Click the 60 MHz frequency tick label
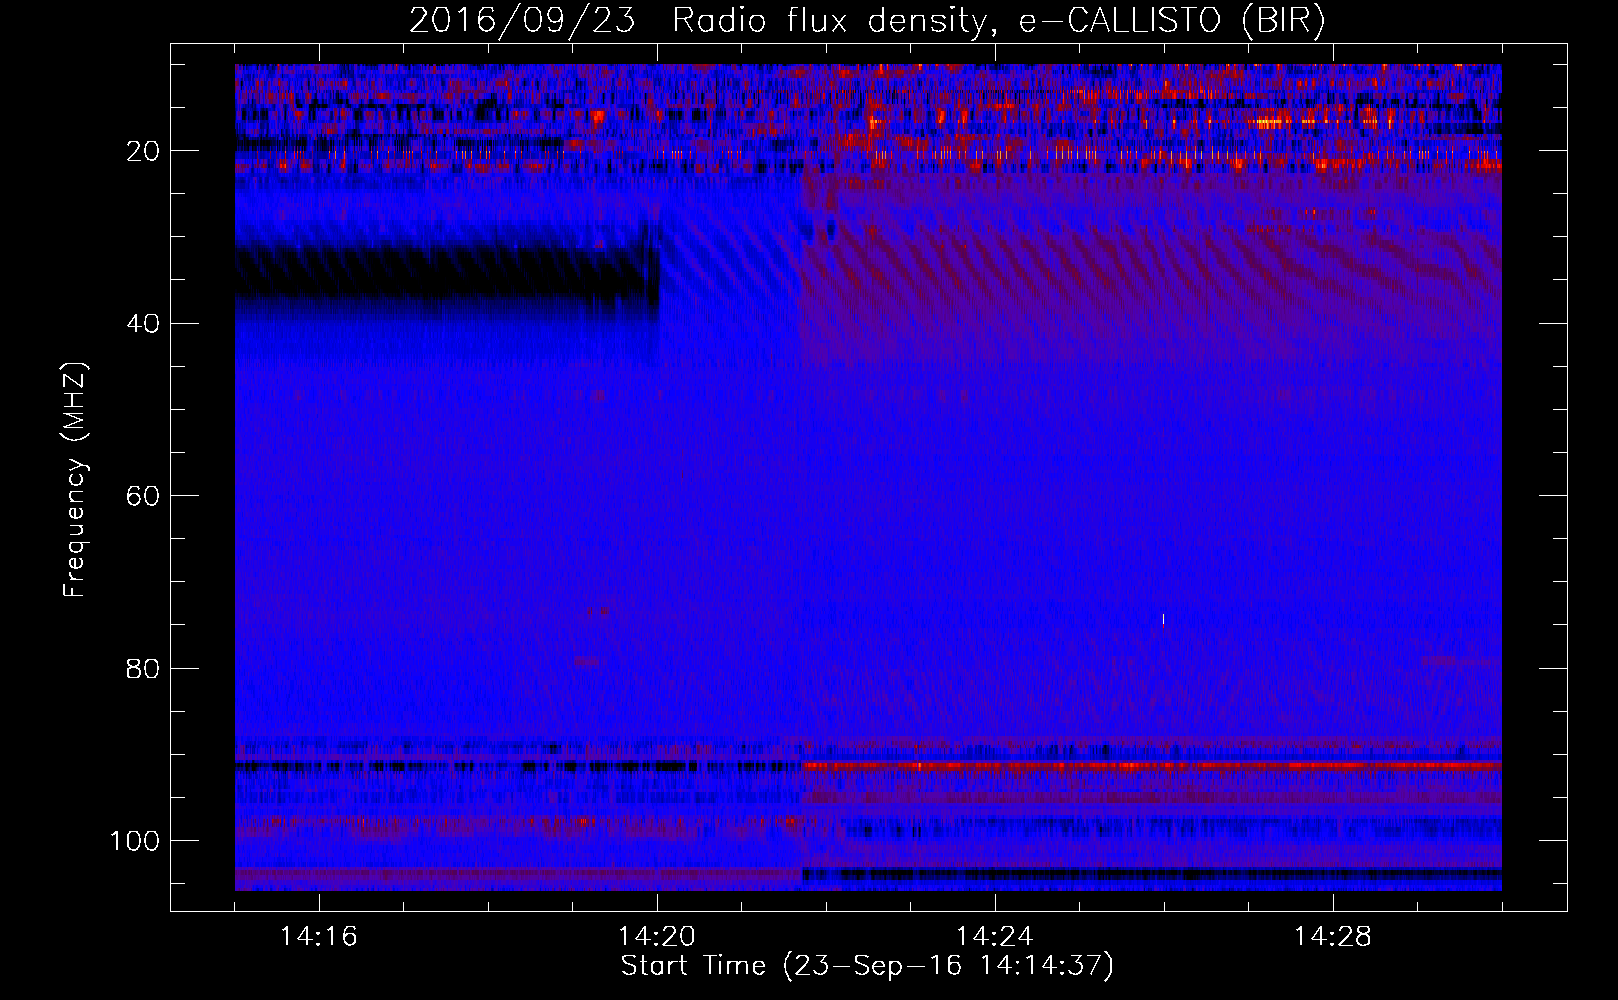 [x=143, y=496]
